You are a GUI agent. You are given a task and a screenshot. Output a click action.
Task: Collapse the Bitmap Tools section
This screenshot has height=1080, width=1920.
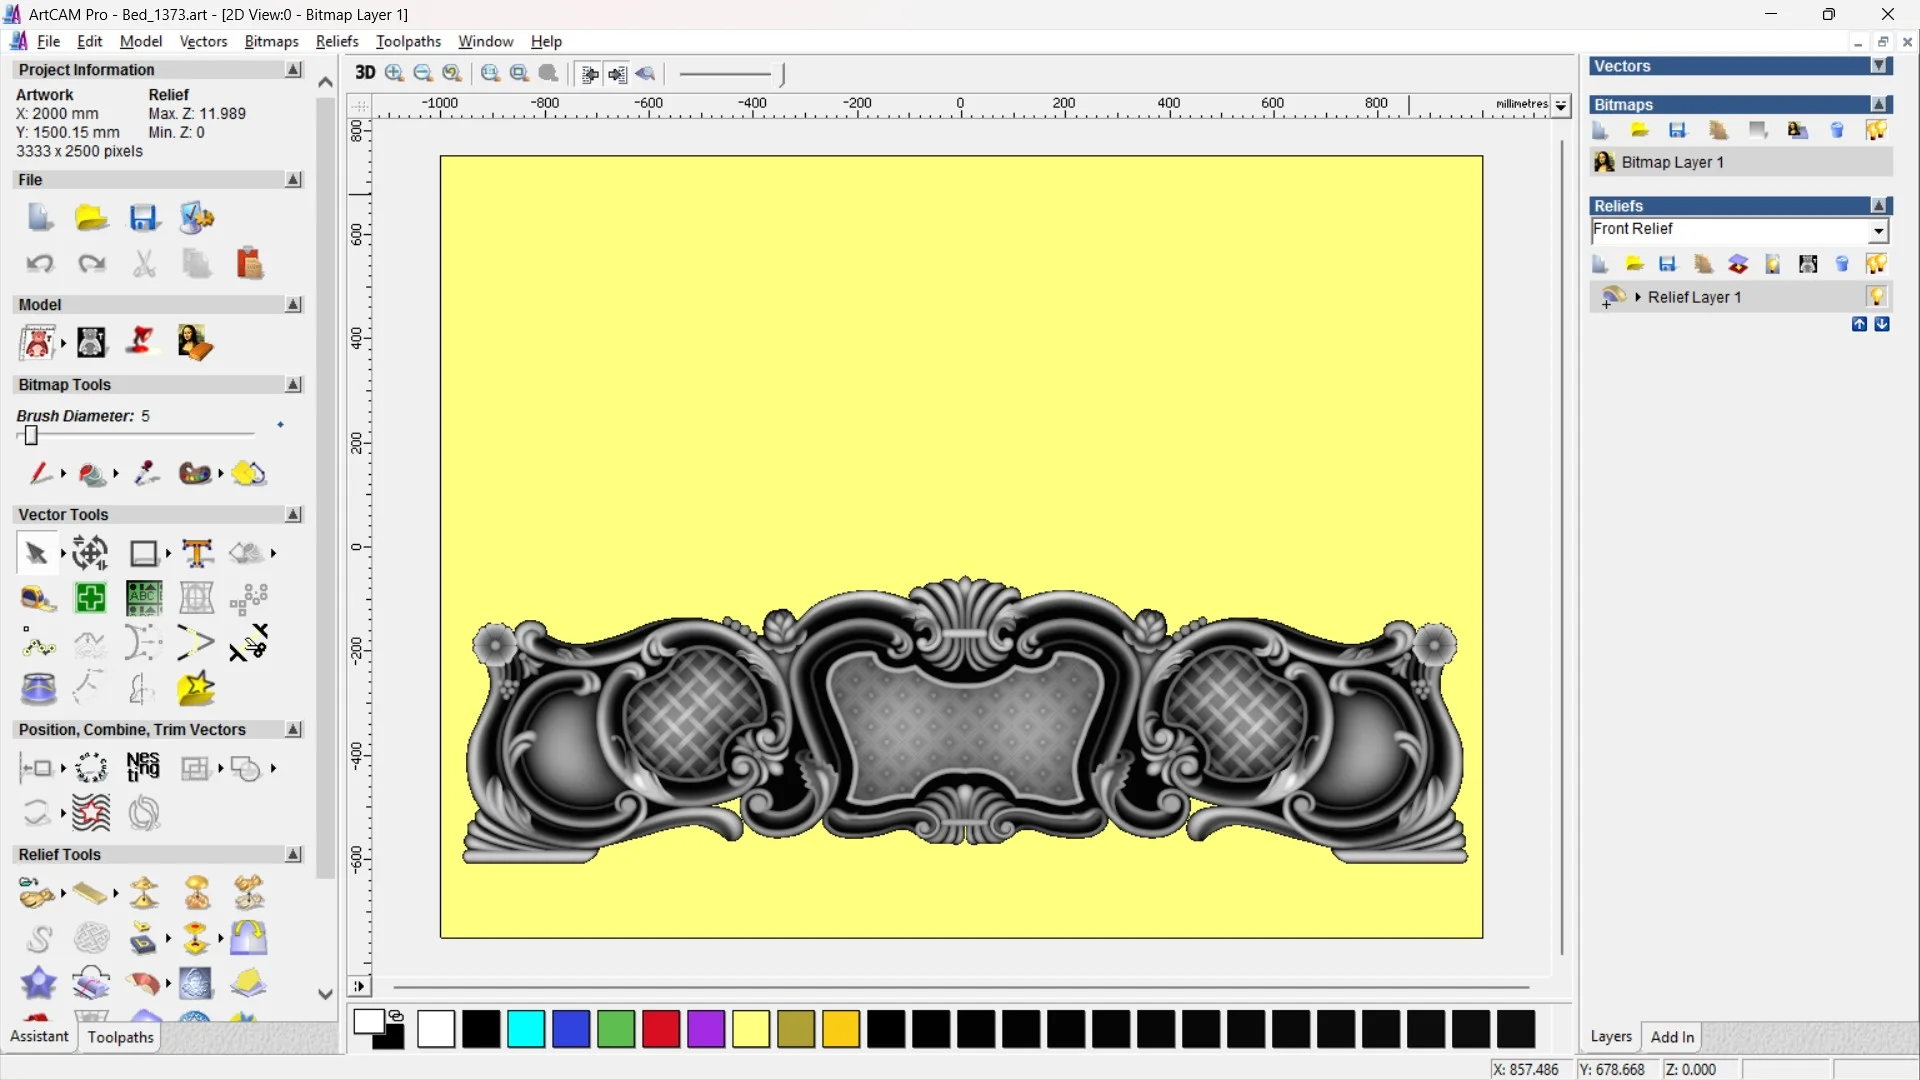[x=293, y=385]
